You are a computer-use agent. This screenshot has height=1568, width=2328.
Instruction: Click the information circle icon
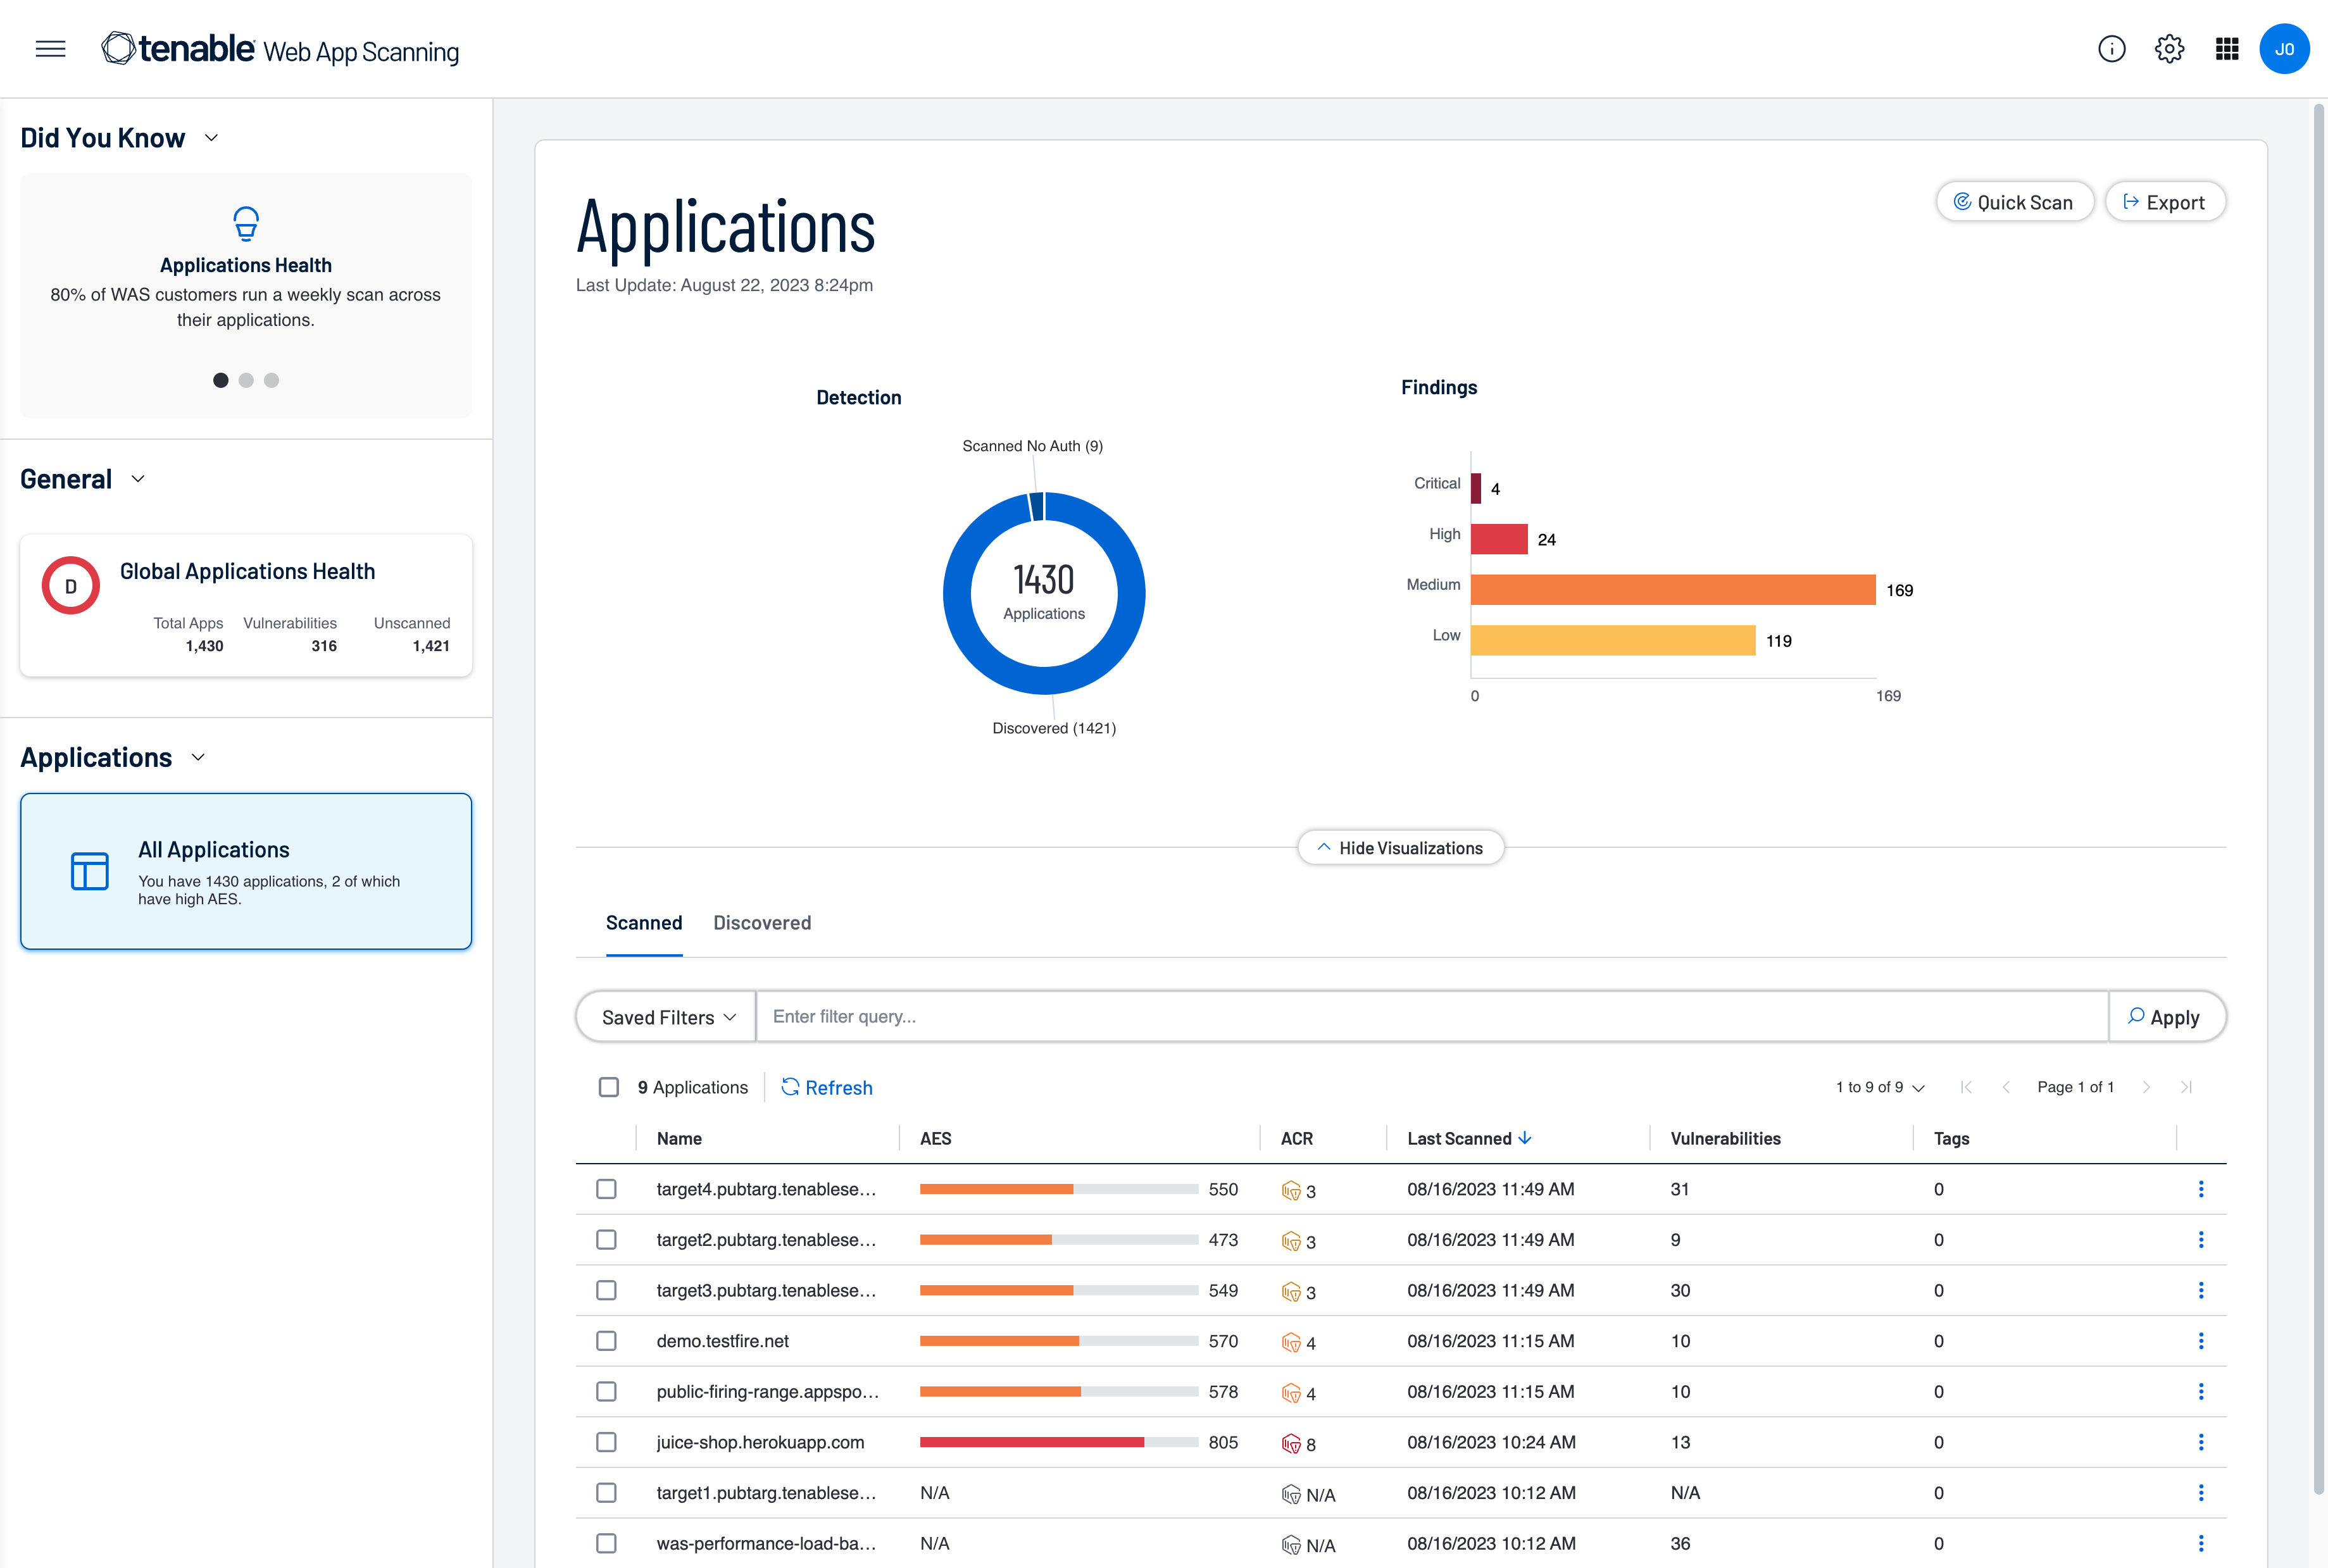coord(2111,49)
